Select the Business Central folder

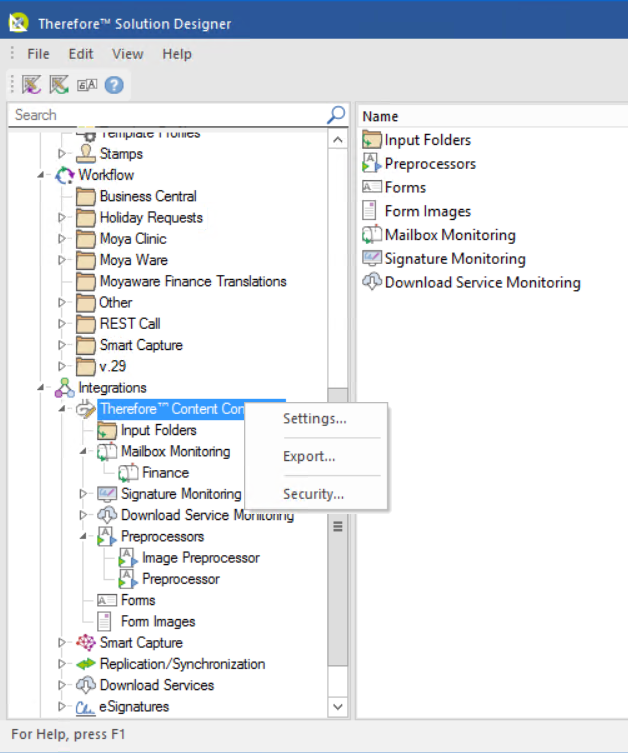(148, 196)
